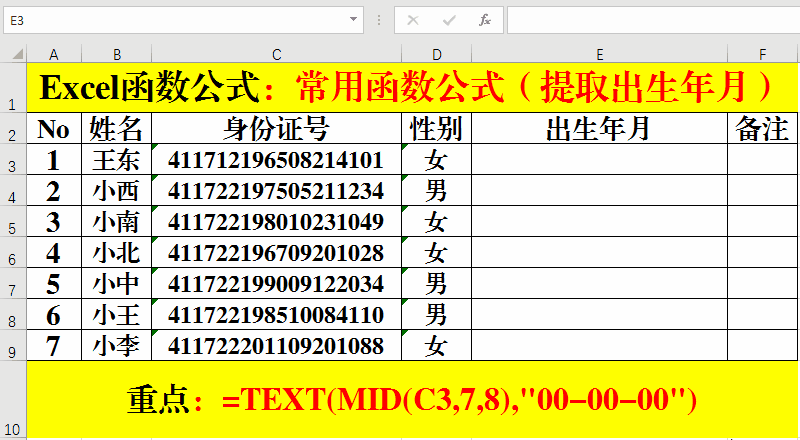Select column F header
The image size is (800, 440).
coord(763,54)
